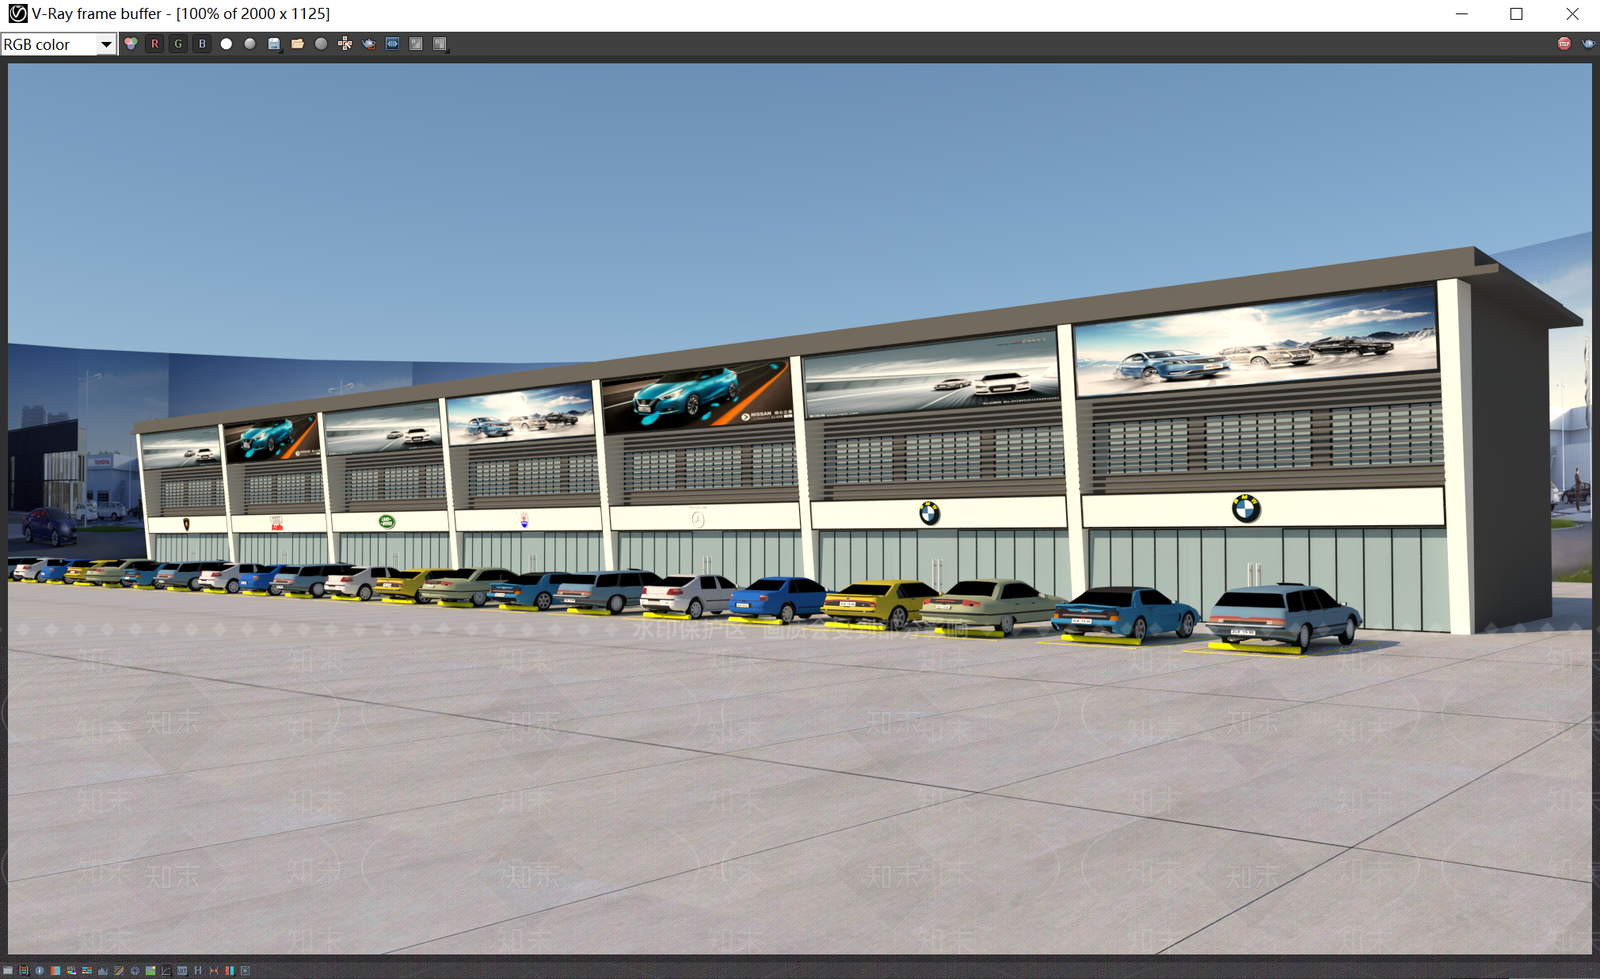
Task: Show the pixel information icon in status bar
Action: [x=39, y=970]
